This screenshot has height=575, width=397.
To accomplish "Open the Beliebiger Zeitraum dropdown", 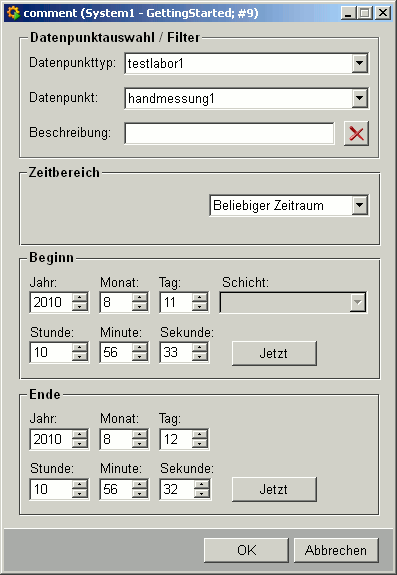I will tap(360, 205).
